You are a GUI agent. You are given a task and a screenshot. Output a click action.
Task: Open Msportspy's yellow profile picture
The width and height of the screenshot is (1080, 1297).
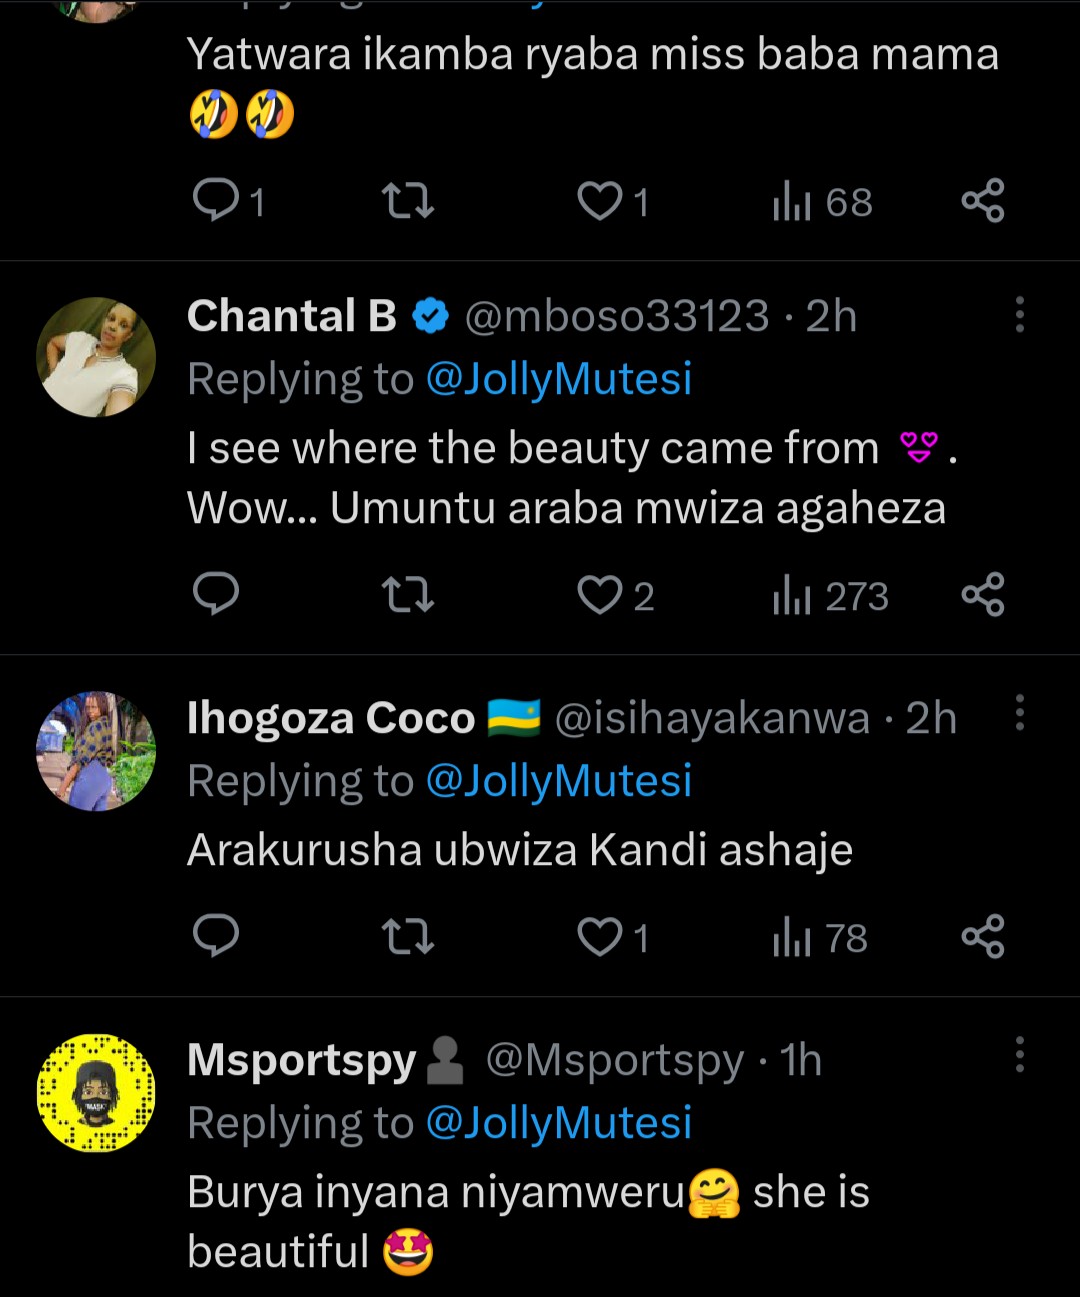(96, 1093)
